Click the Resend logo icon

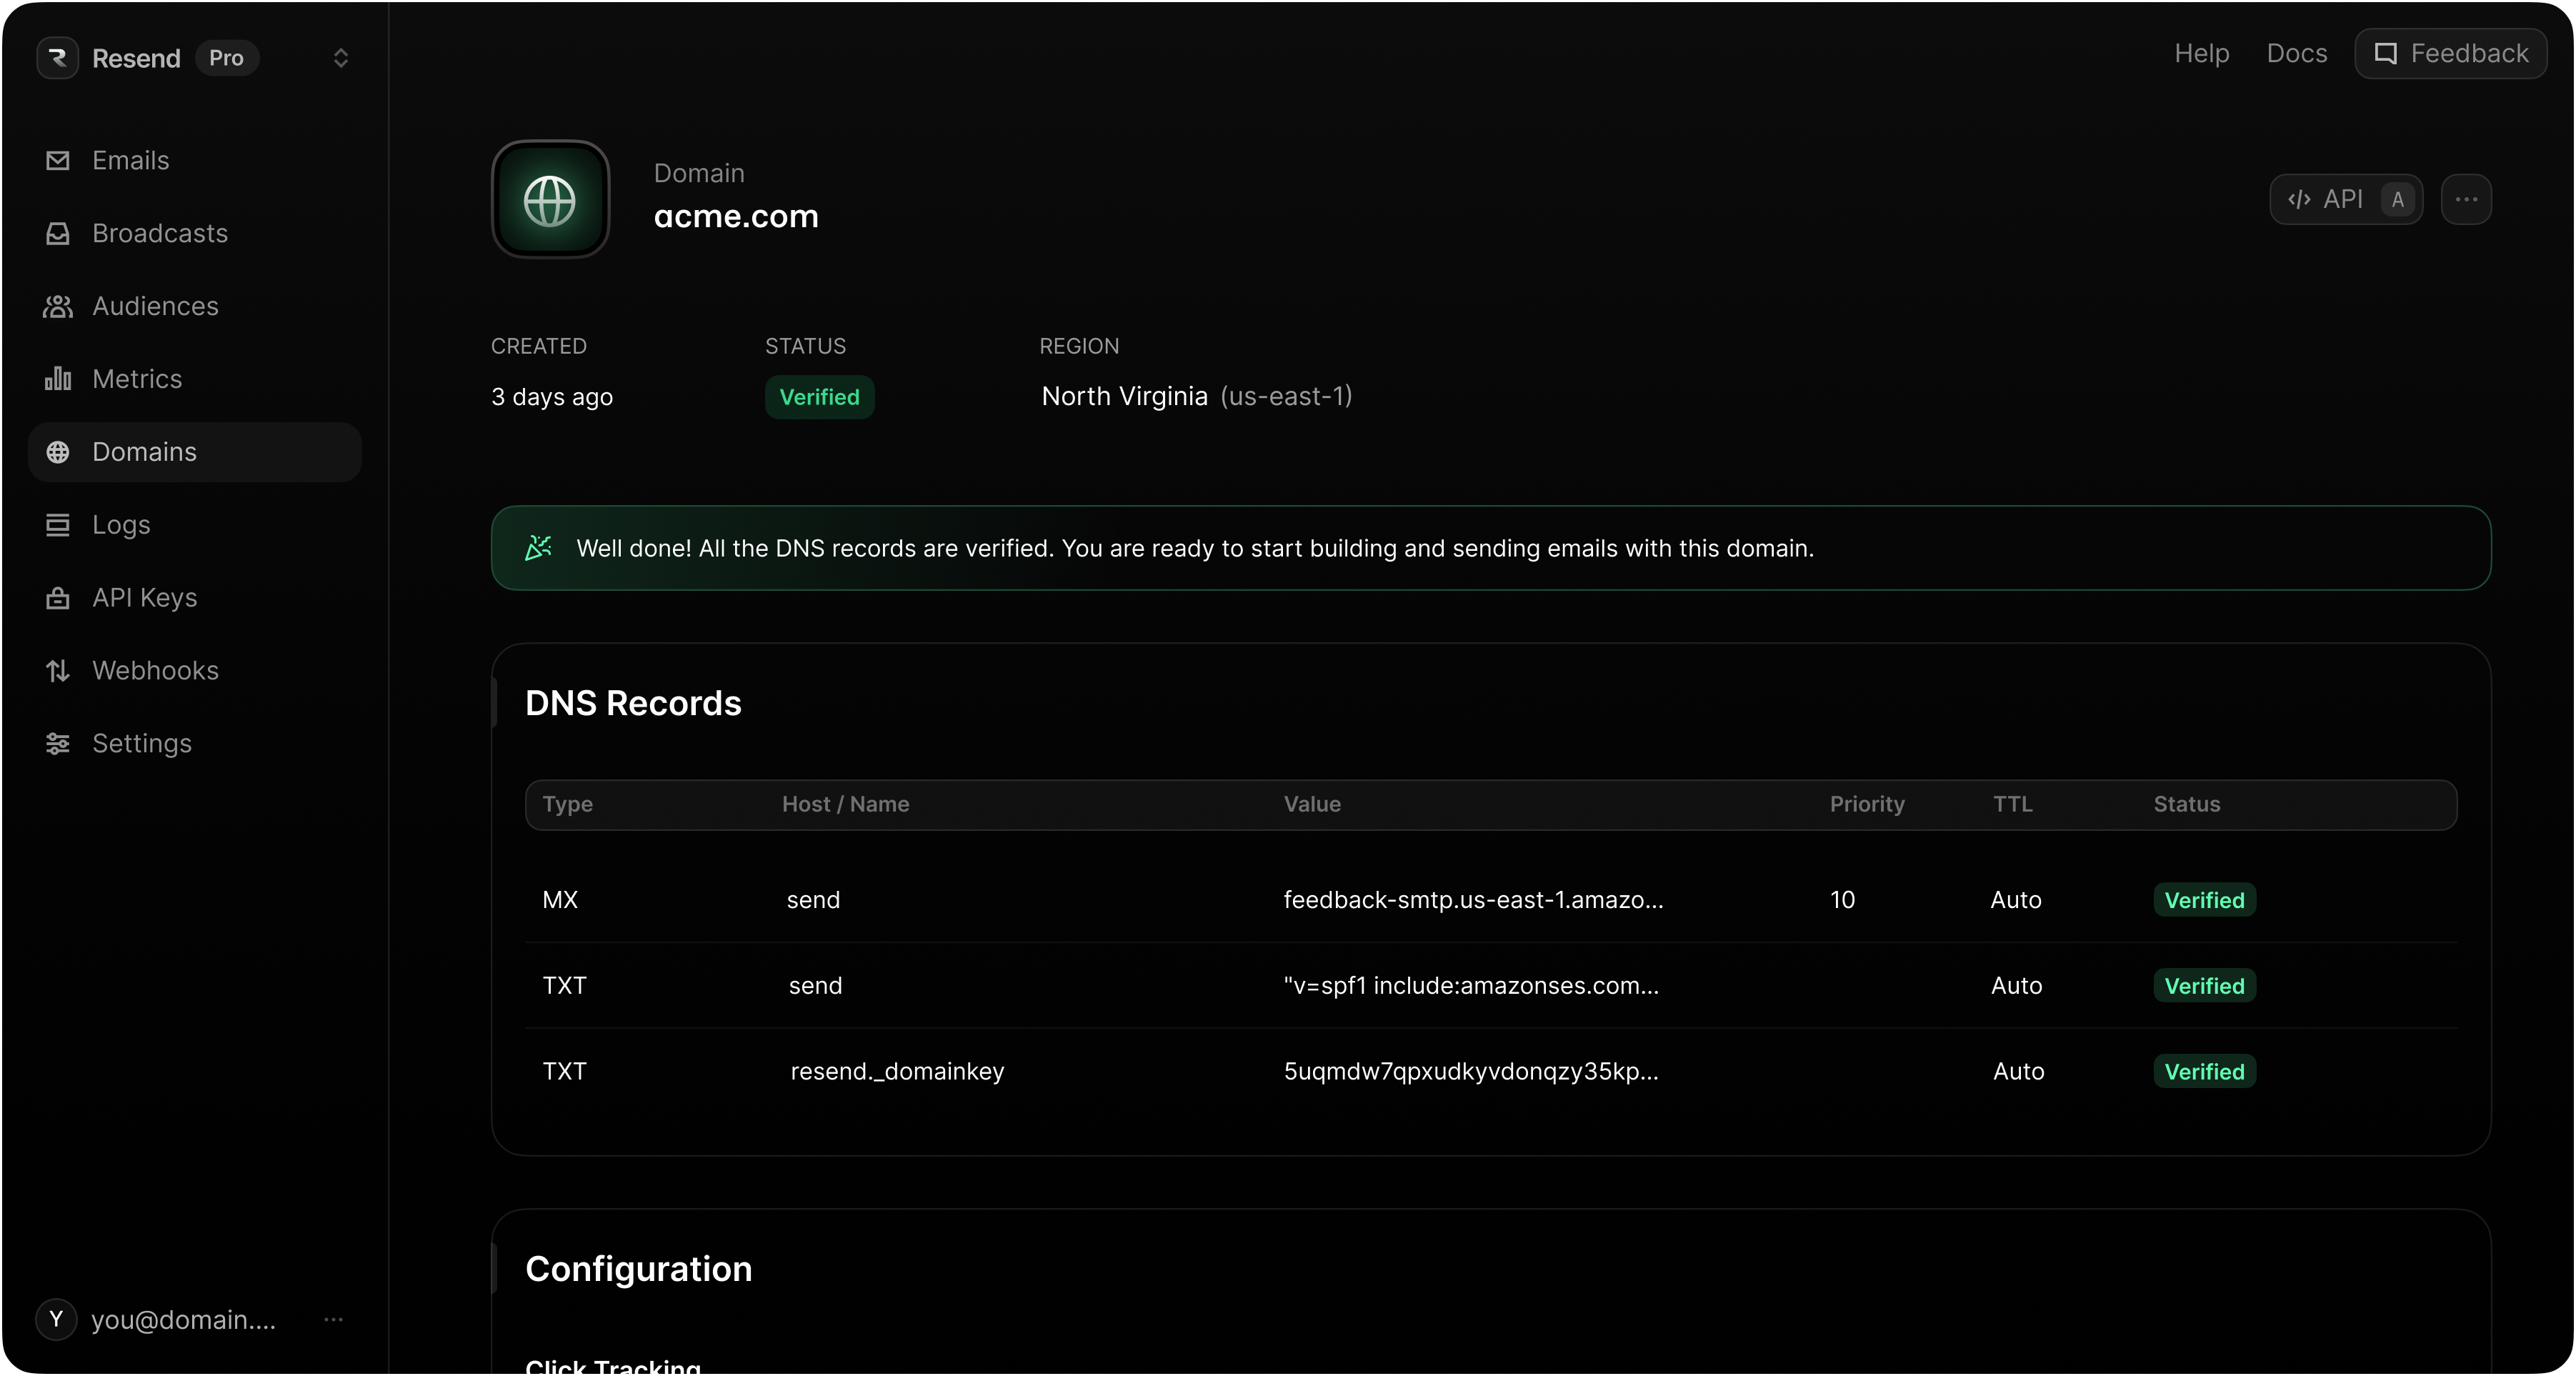click(57, 57)
